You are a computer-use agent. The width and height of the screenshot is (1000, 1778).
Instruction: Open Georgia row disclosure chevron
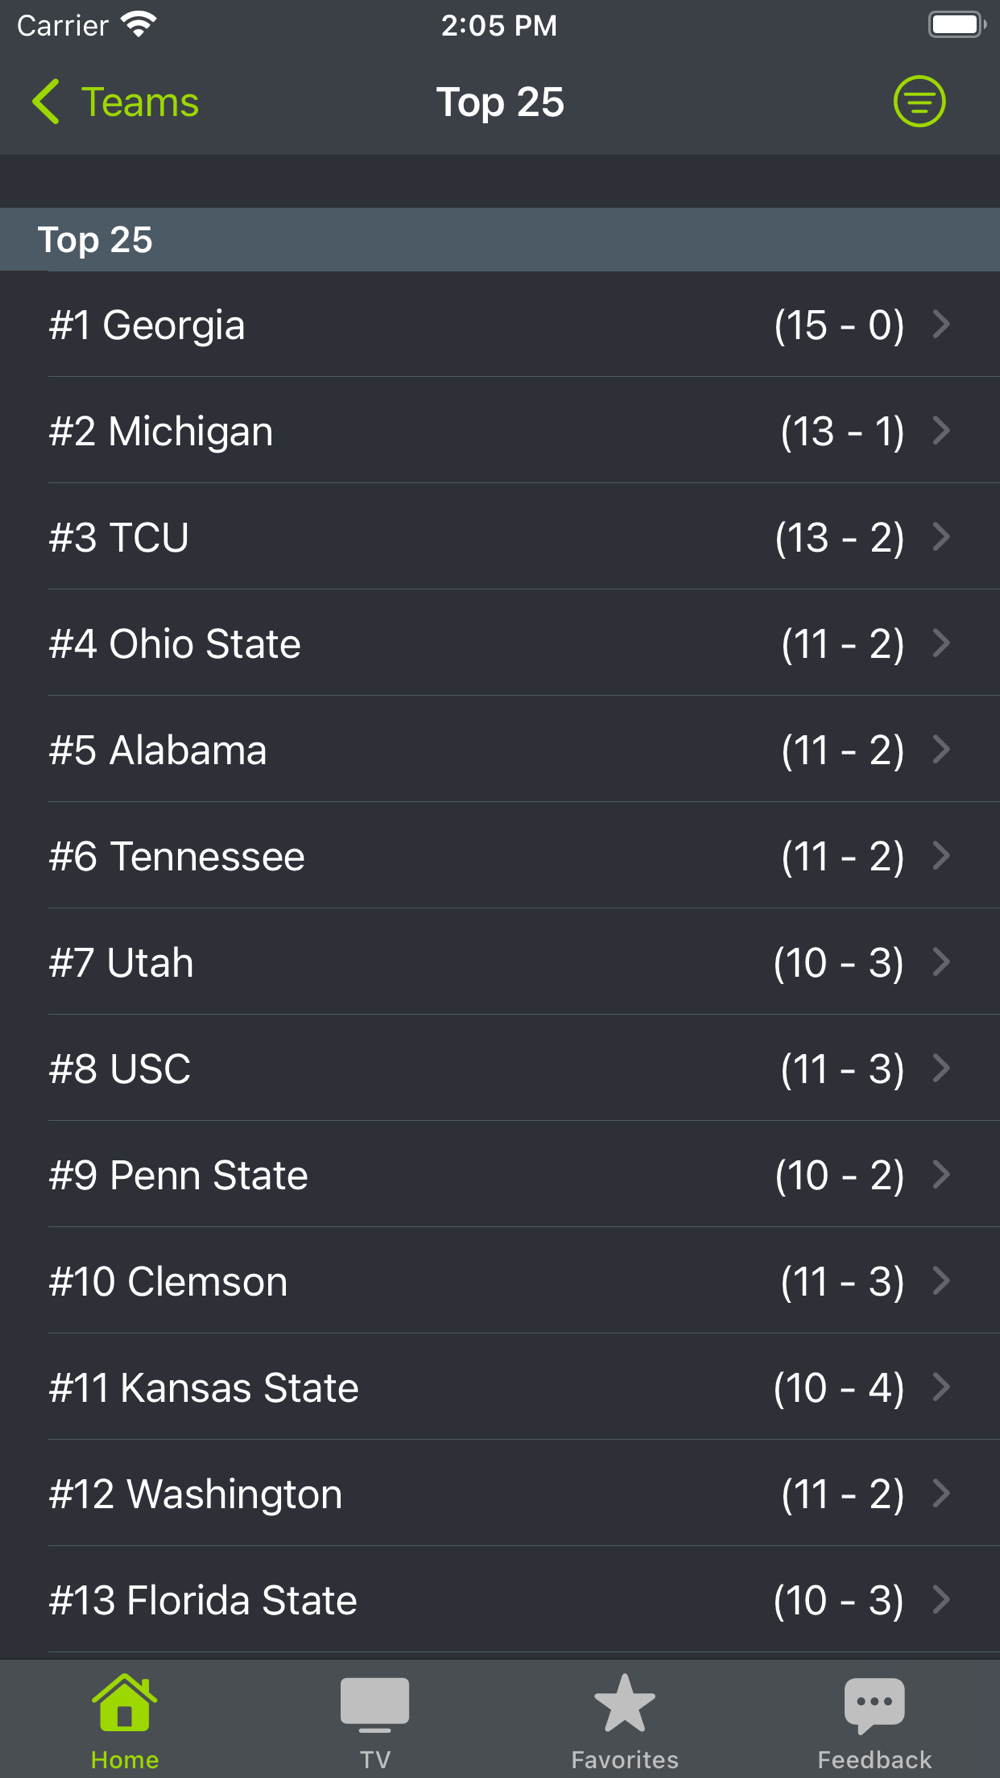(x=941, y=324)
